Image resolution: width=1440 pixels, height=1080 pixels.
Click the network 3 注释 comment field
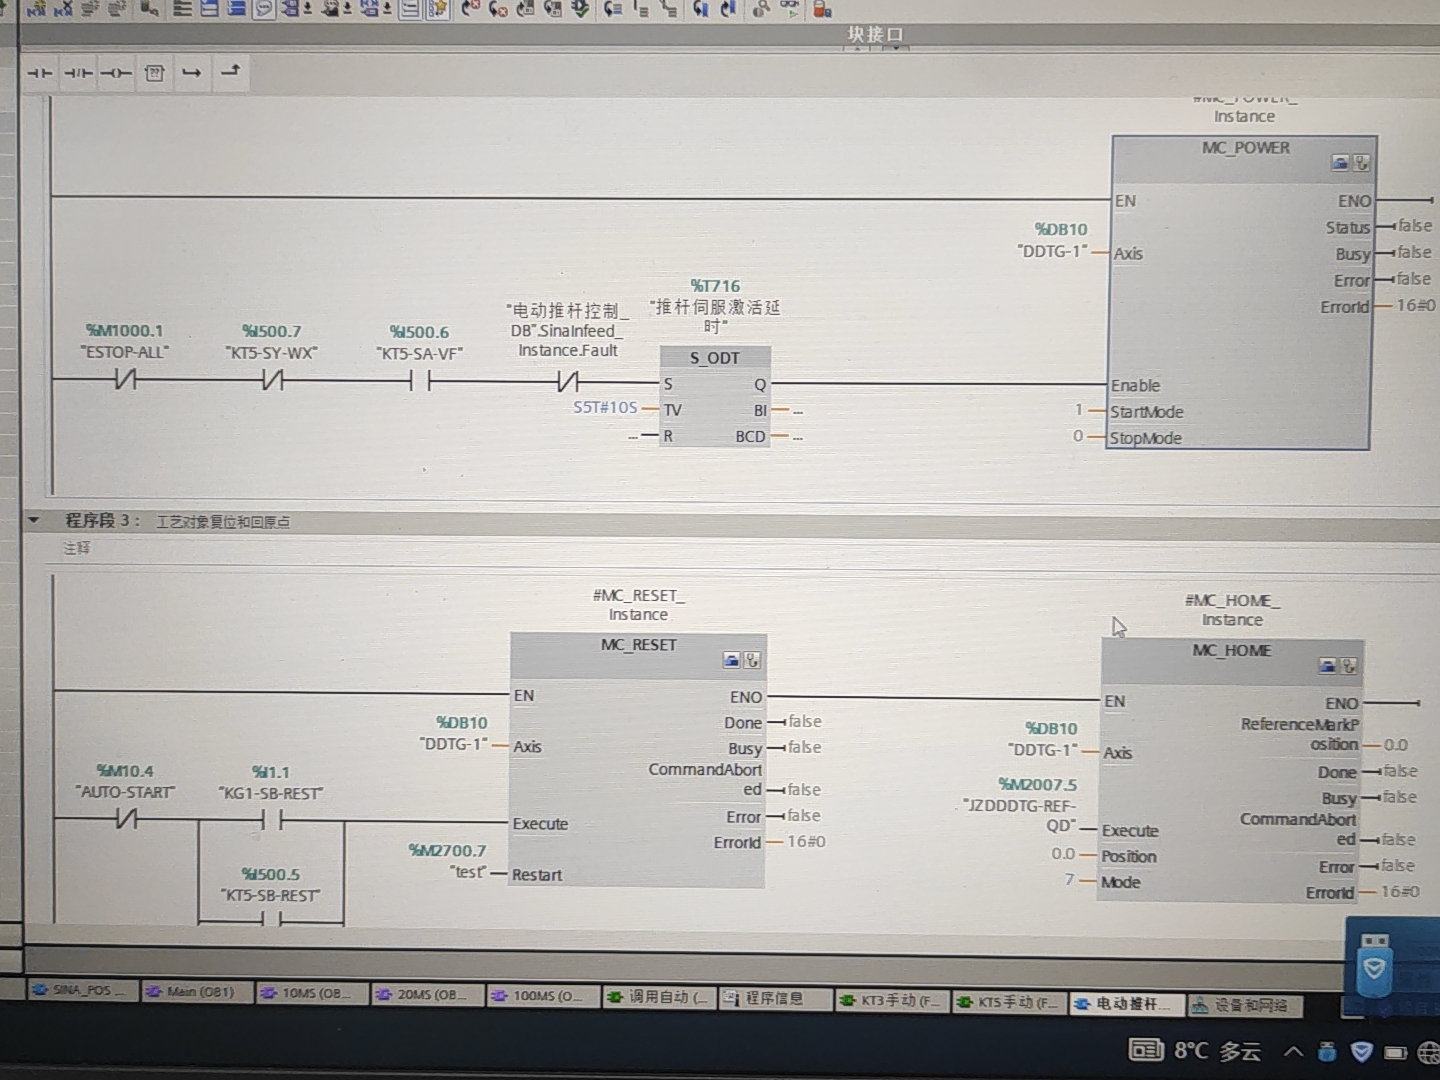[x=77, y=548]
